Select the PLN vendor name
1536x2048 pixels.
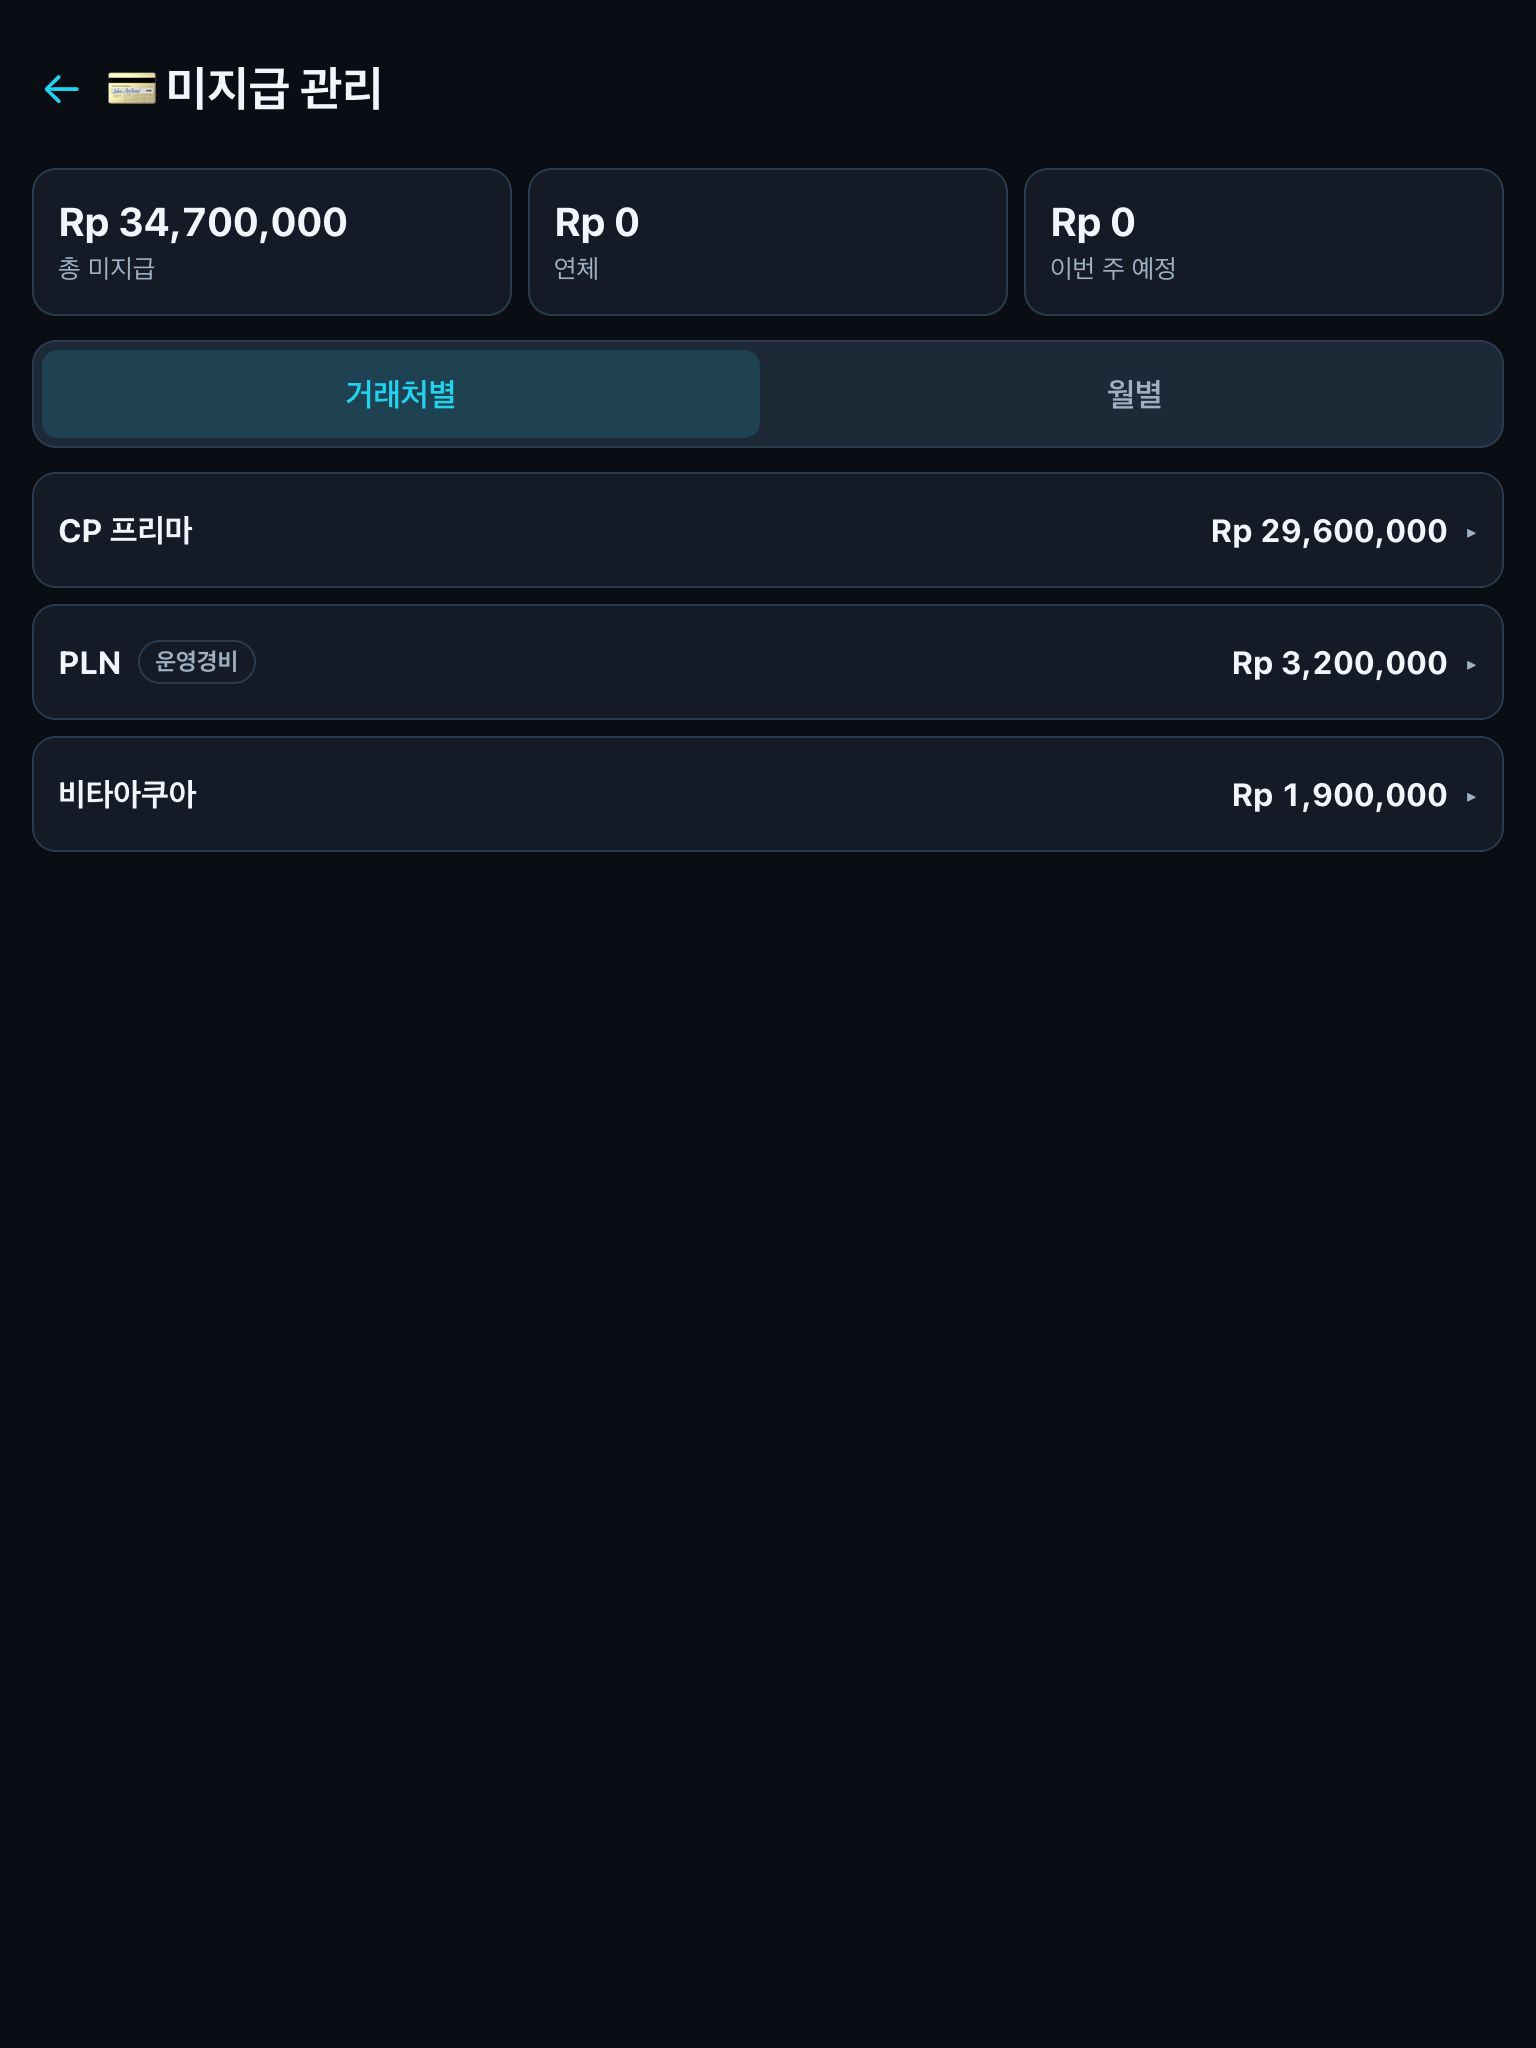pos(90,663)
